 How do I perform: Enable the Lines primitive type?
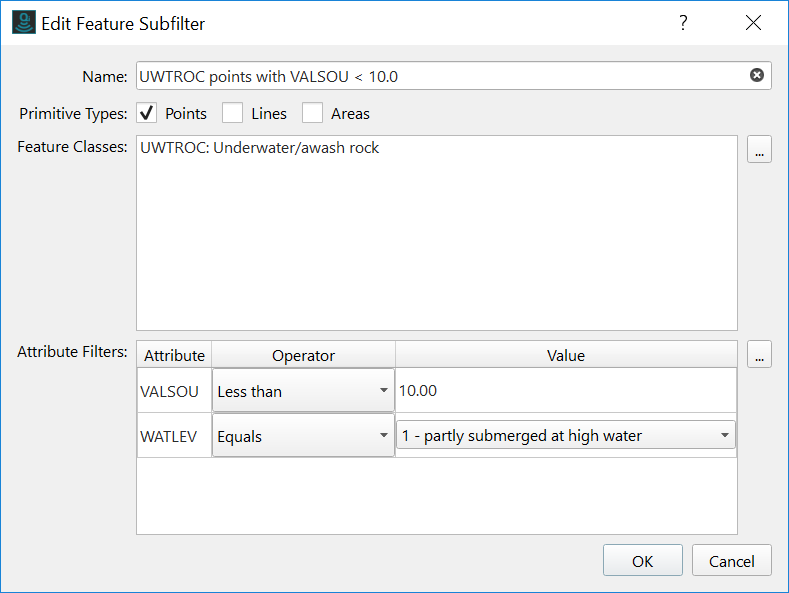click(232, 113)
